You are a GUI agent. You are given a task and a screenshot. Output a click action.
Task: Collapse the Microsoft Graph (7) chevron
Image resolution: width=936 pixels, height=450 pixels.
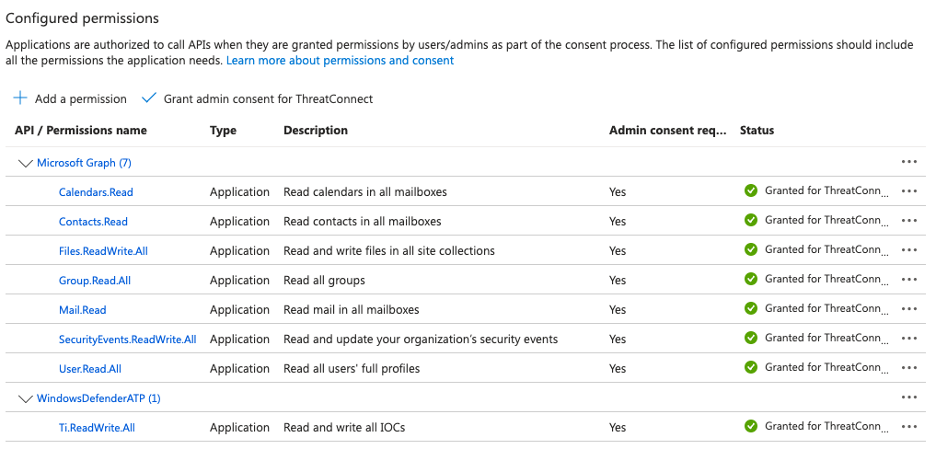coord(25,164)
